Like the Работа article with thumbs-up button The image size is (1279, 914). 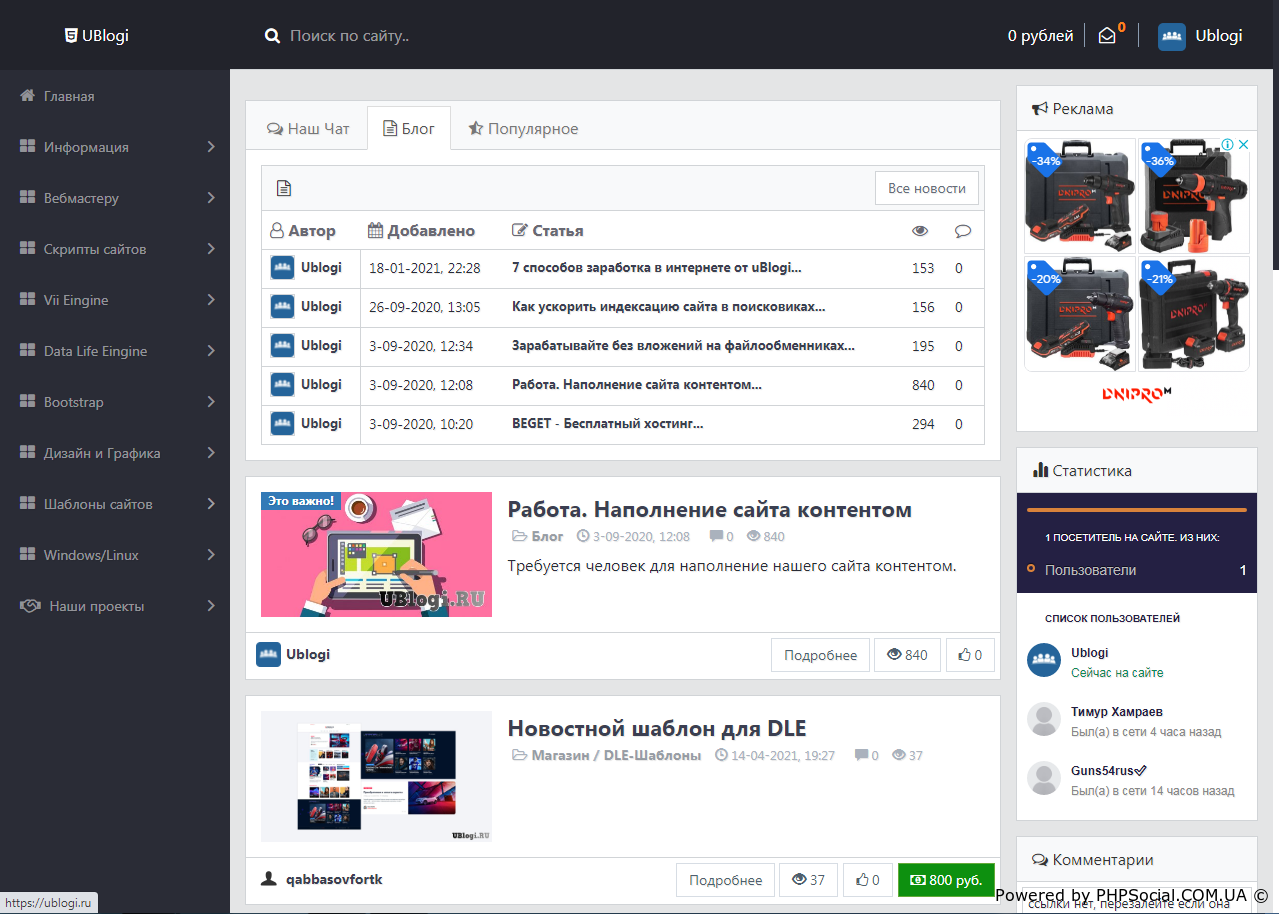970,655
